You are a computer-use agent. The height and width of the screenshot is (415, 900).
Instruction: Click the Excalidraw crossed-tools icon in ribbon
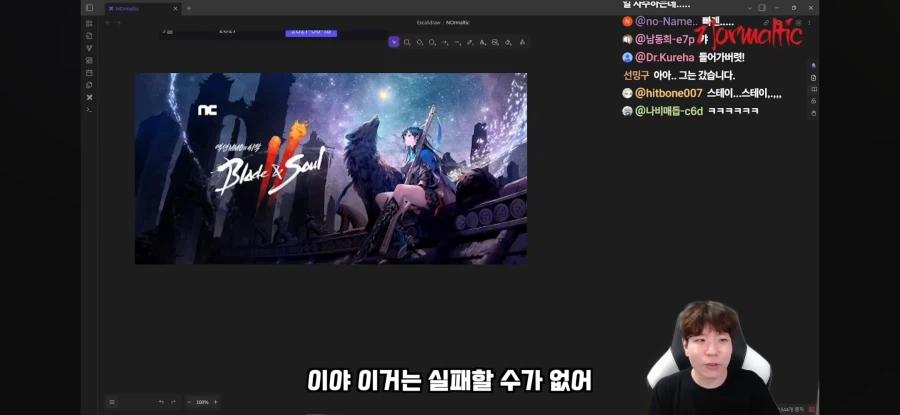89,97
